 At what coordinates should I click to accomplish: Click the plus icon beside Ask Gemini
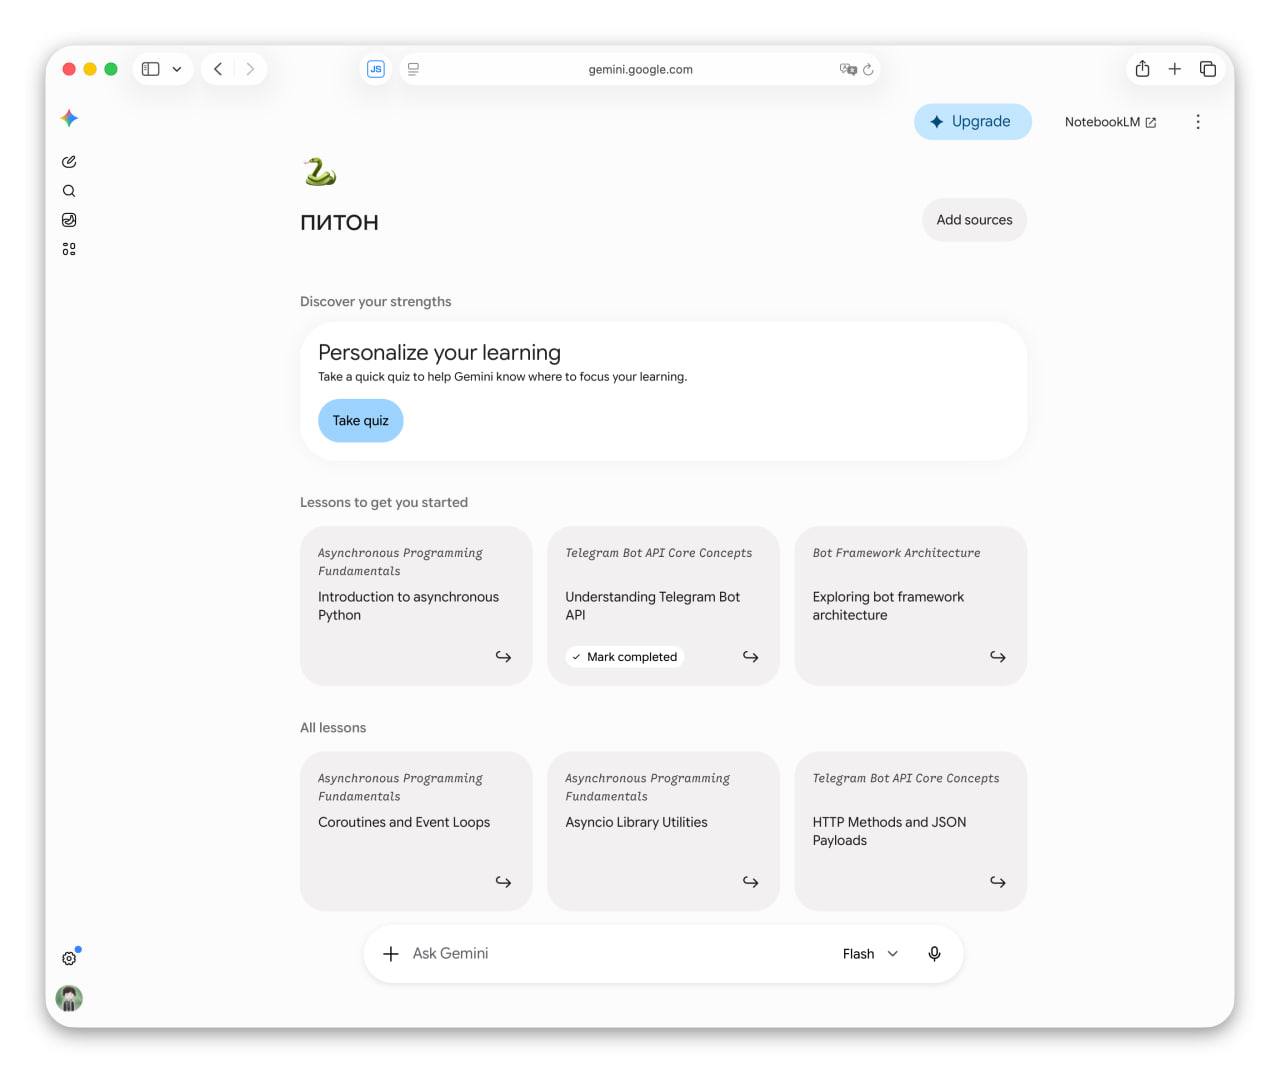click(391, 954)
